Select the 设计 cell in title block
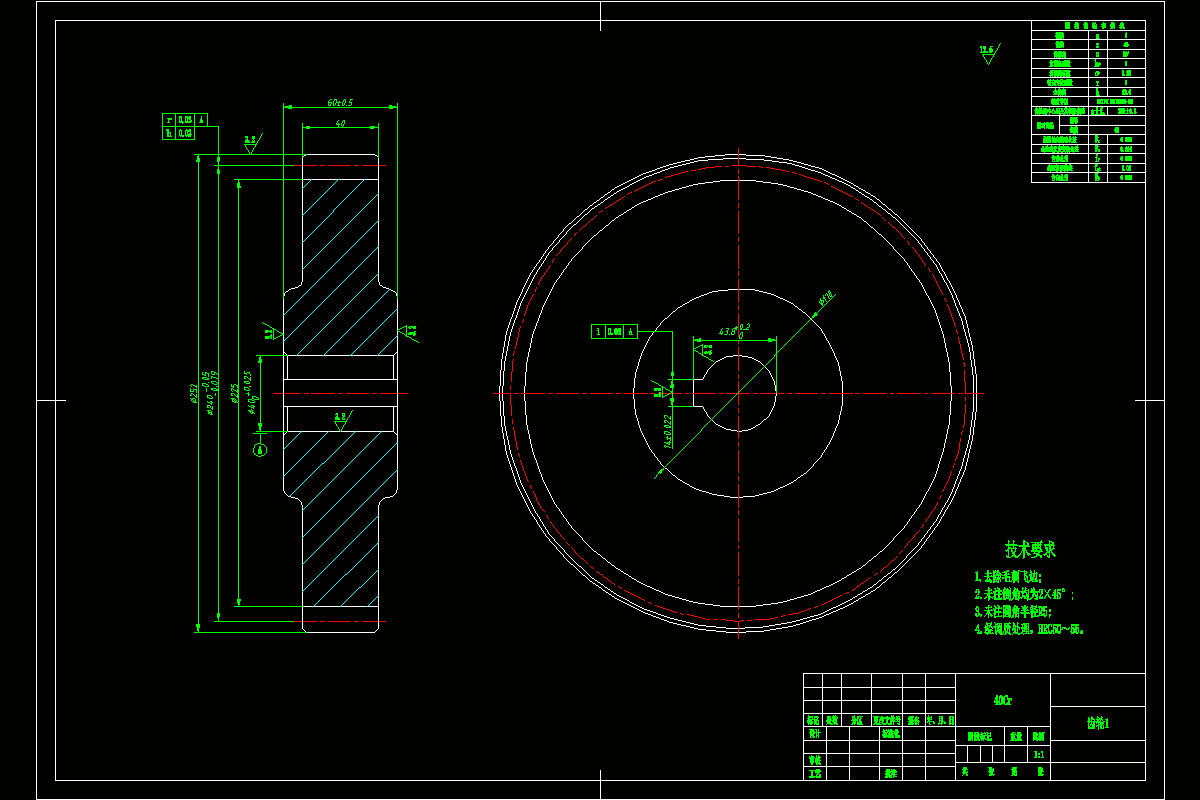1200x800 pixels. pyautogui.click(x=814, y=733)
